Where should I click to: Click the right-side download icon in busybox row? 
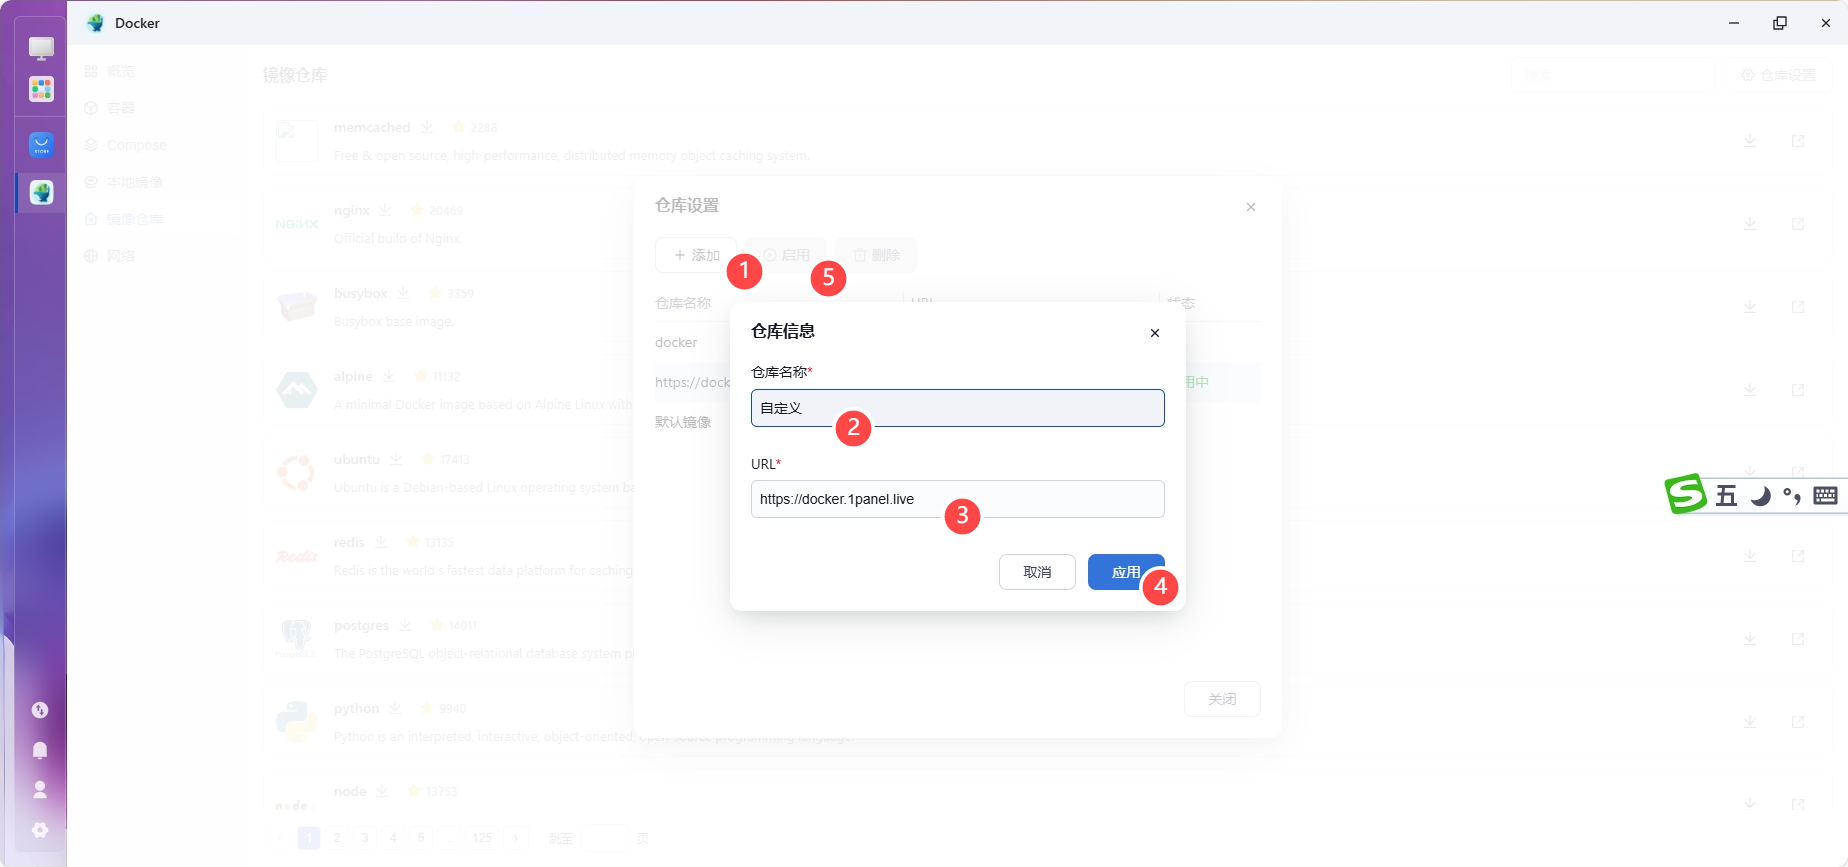1750,307
